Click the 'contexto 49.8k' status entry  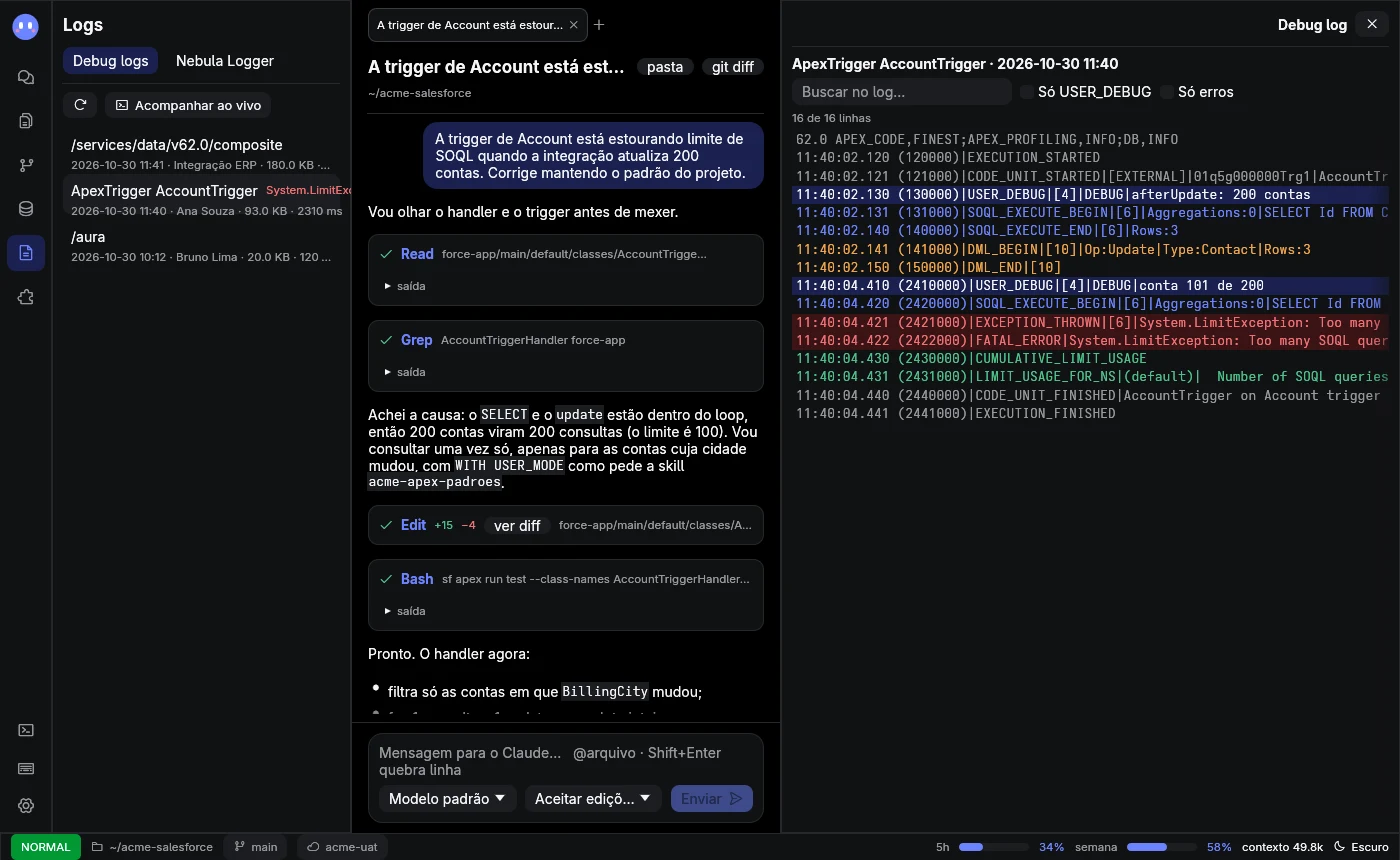click(1282, 847)
